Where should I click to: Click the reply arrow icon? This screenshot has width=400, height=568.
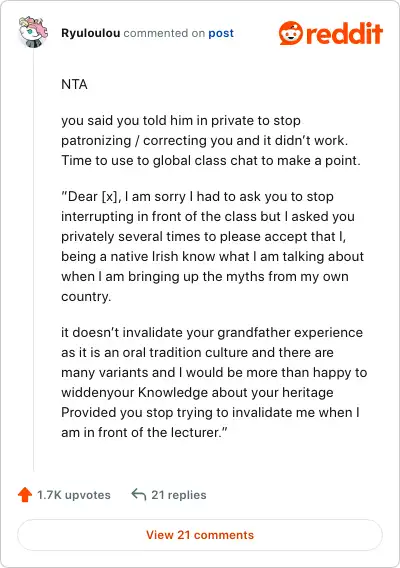pos(139,494)
